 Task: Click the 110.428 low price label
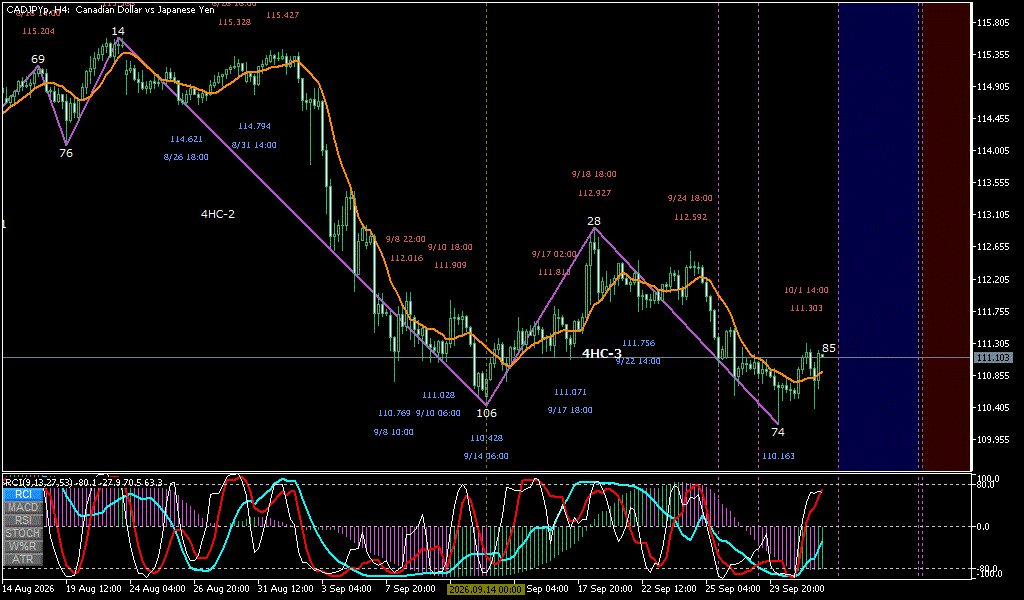[x=487, y=438]
